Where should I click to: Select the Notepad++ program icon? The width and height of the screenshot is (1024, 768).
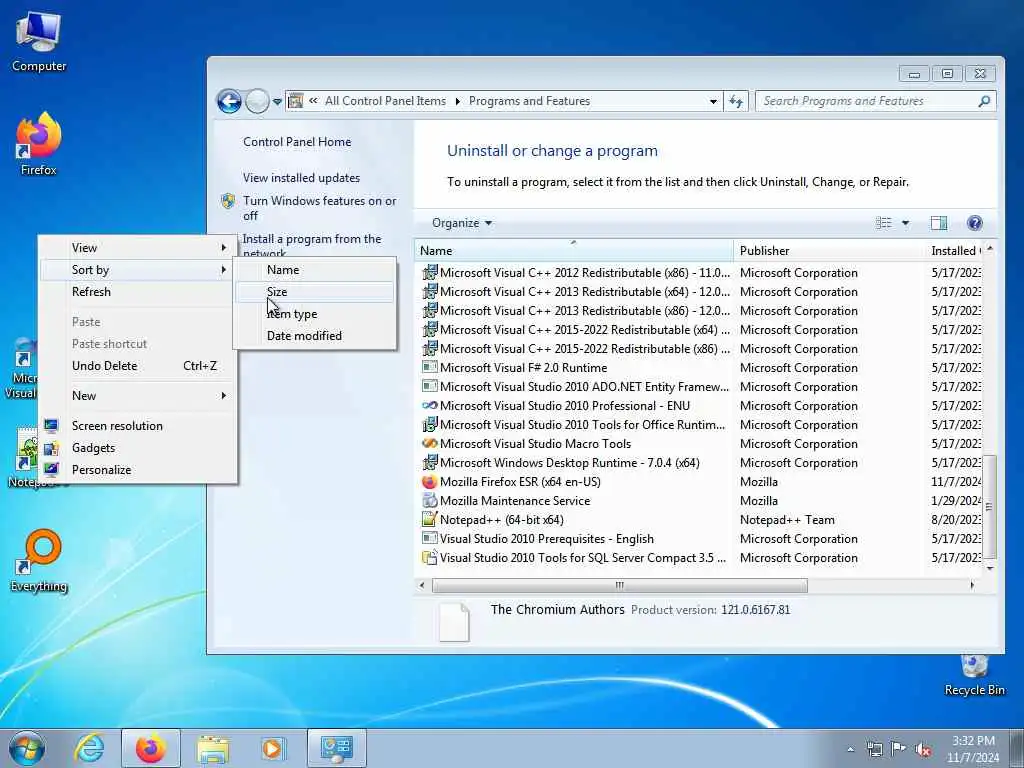[x=429, y=520]
